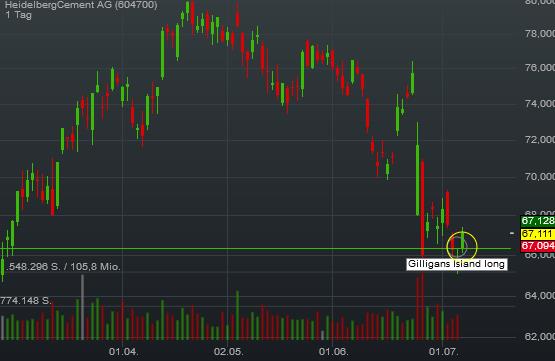Click the 01.04. date axis label

[123, 352]
